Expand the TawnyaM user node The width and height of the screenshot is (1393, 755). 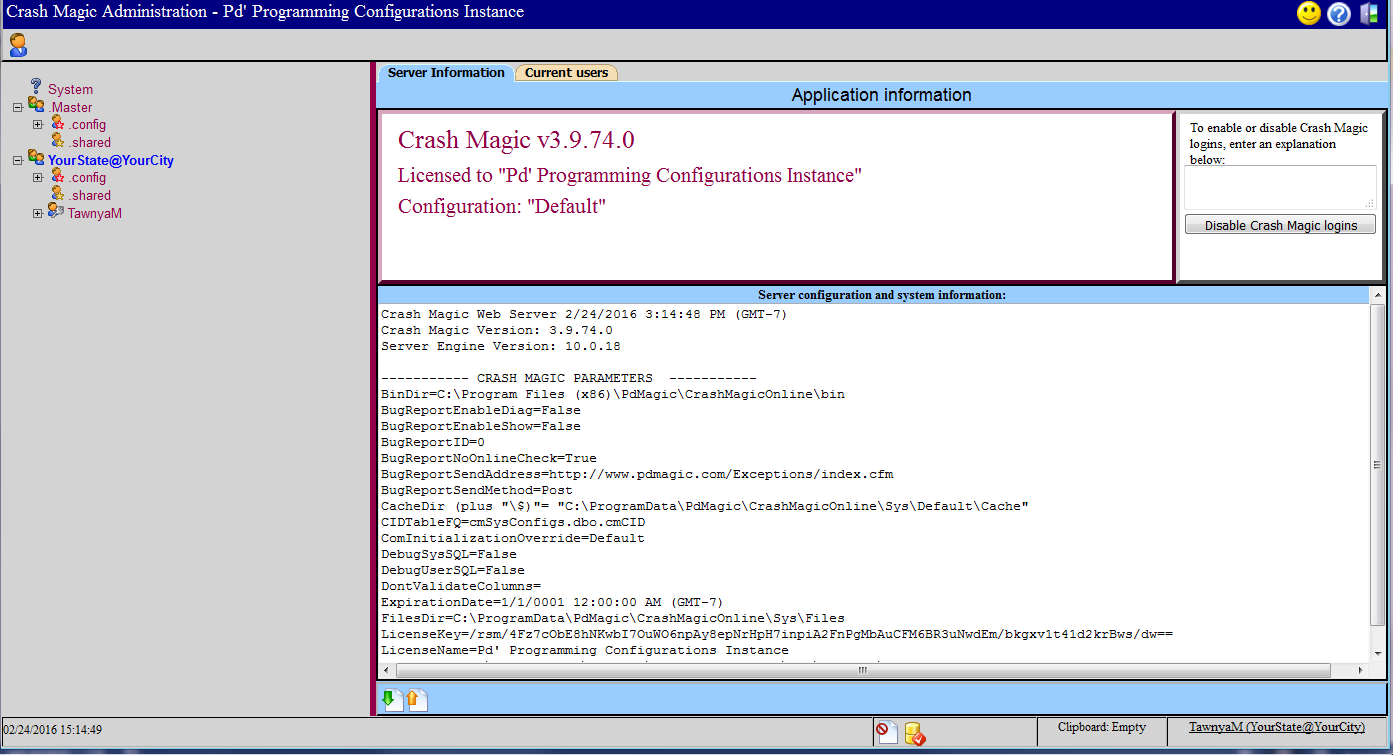38,213
